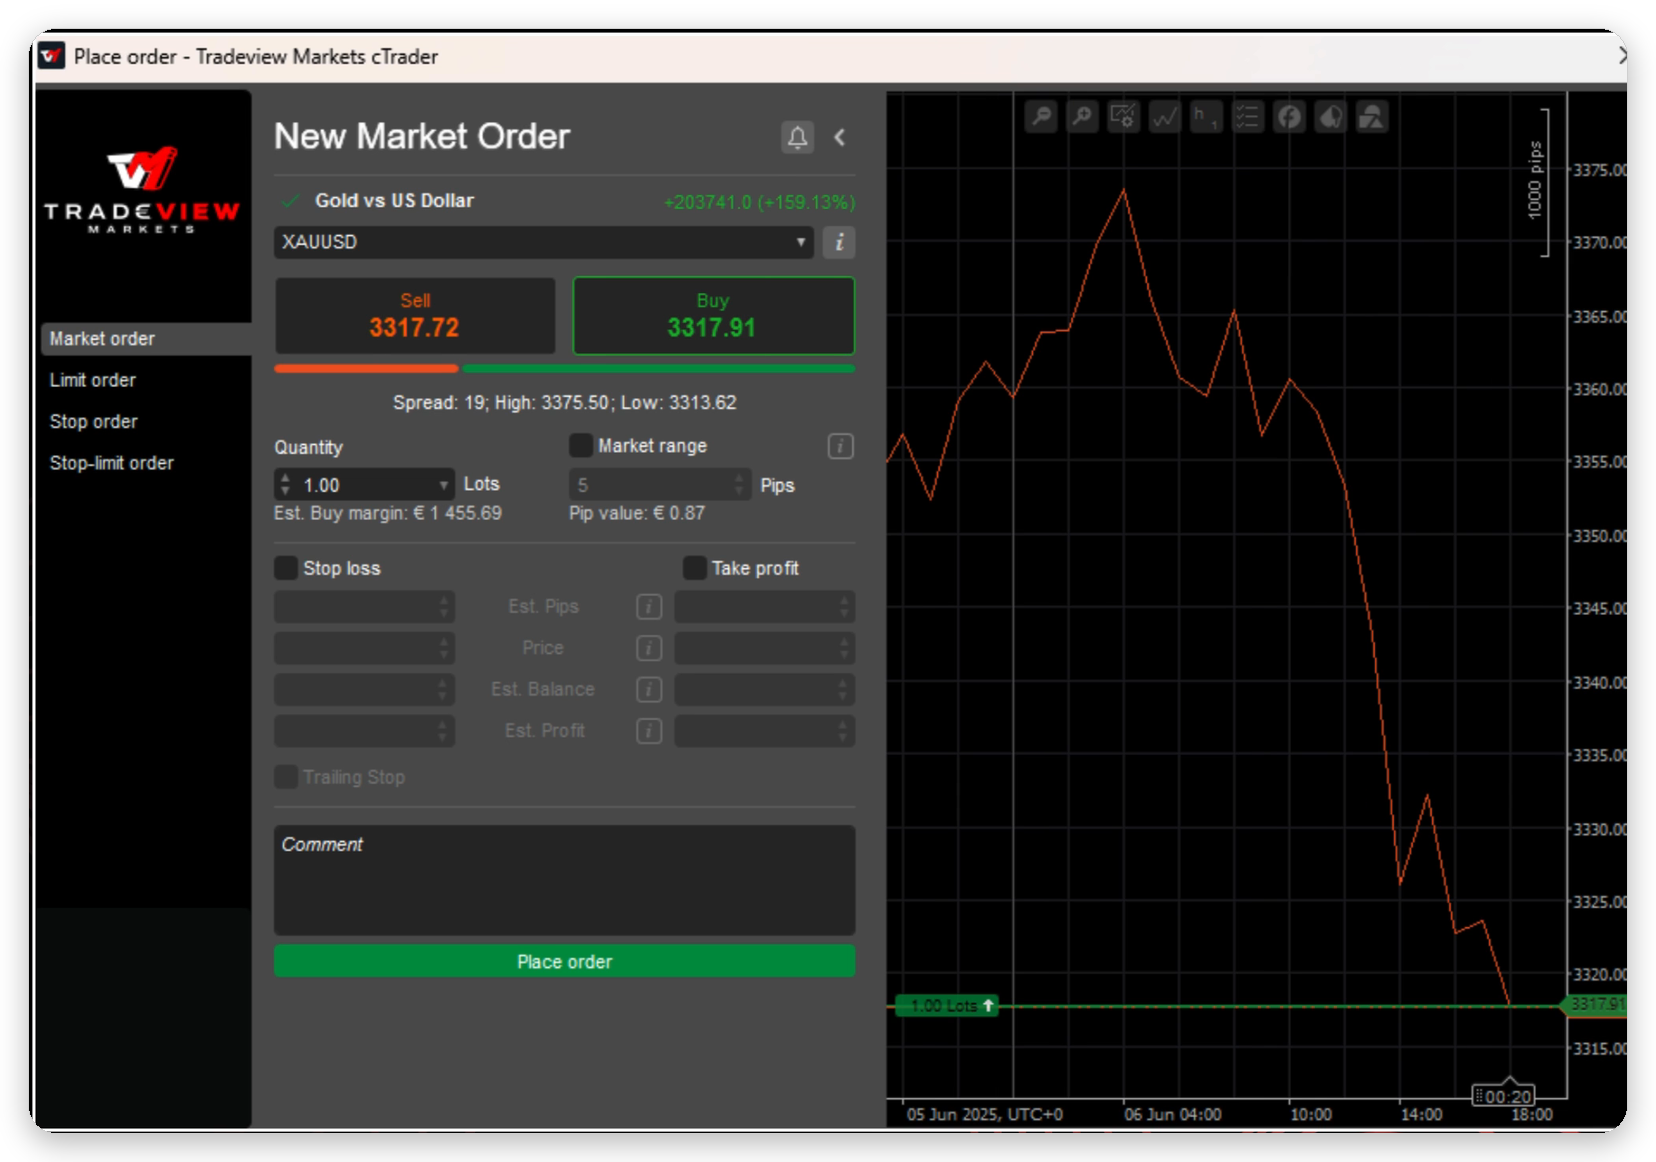The height and width of the screenshot is (1162, 1656).
Task: Enable the Market range checkbox
Action: 580,445
